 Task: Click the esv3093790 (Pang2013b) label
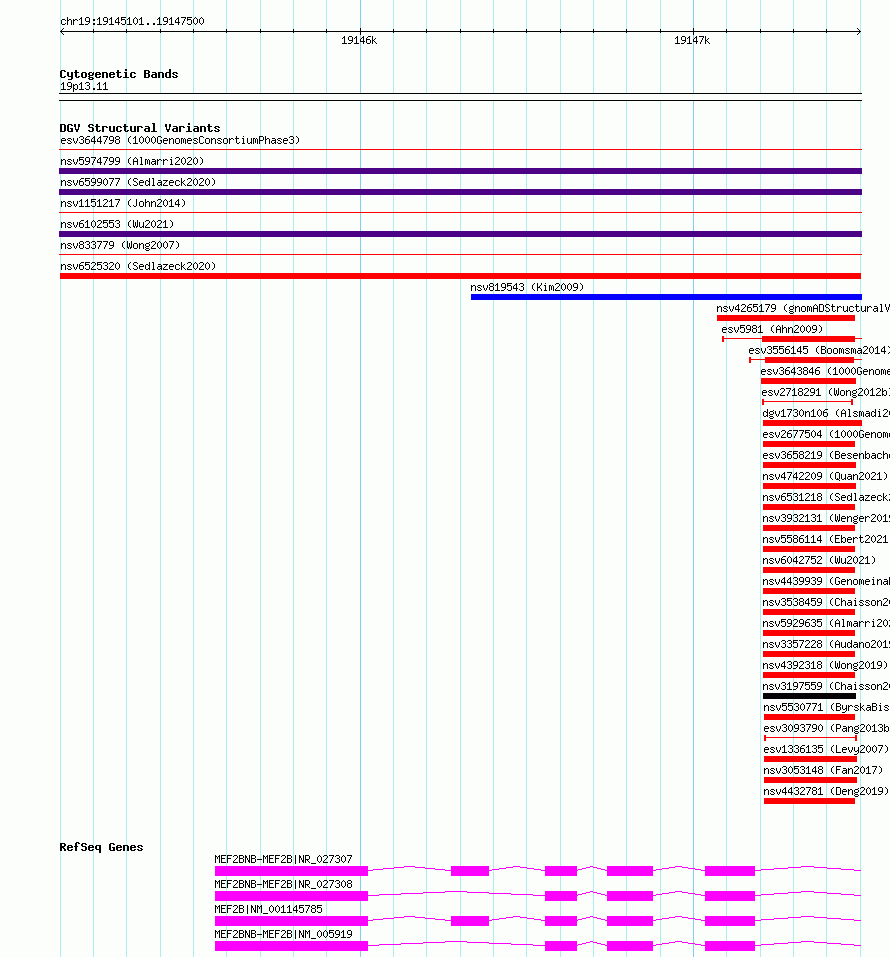pyautogui.click(x=827, y=728)
